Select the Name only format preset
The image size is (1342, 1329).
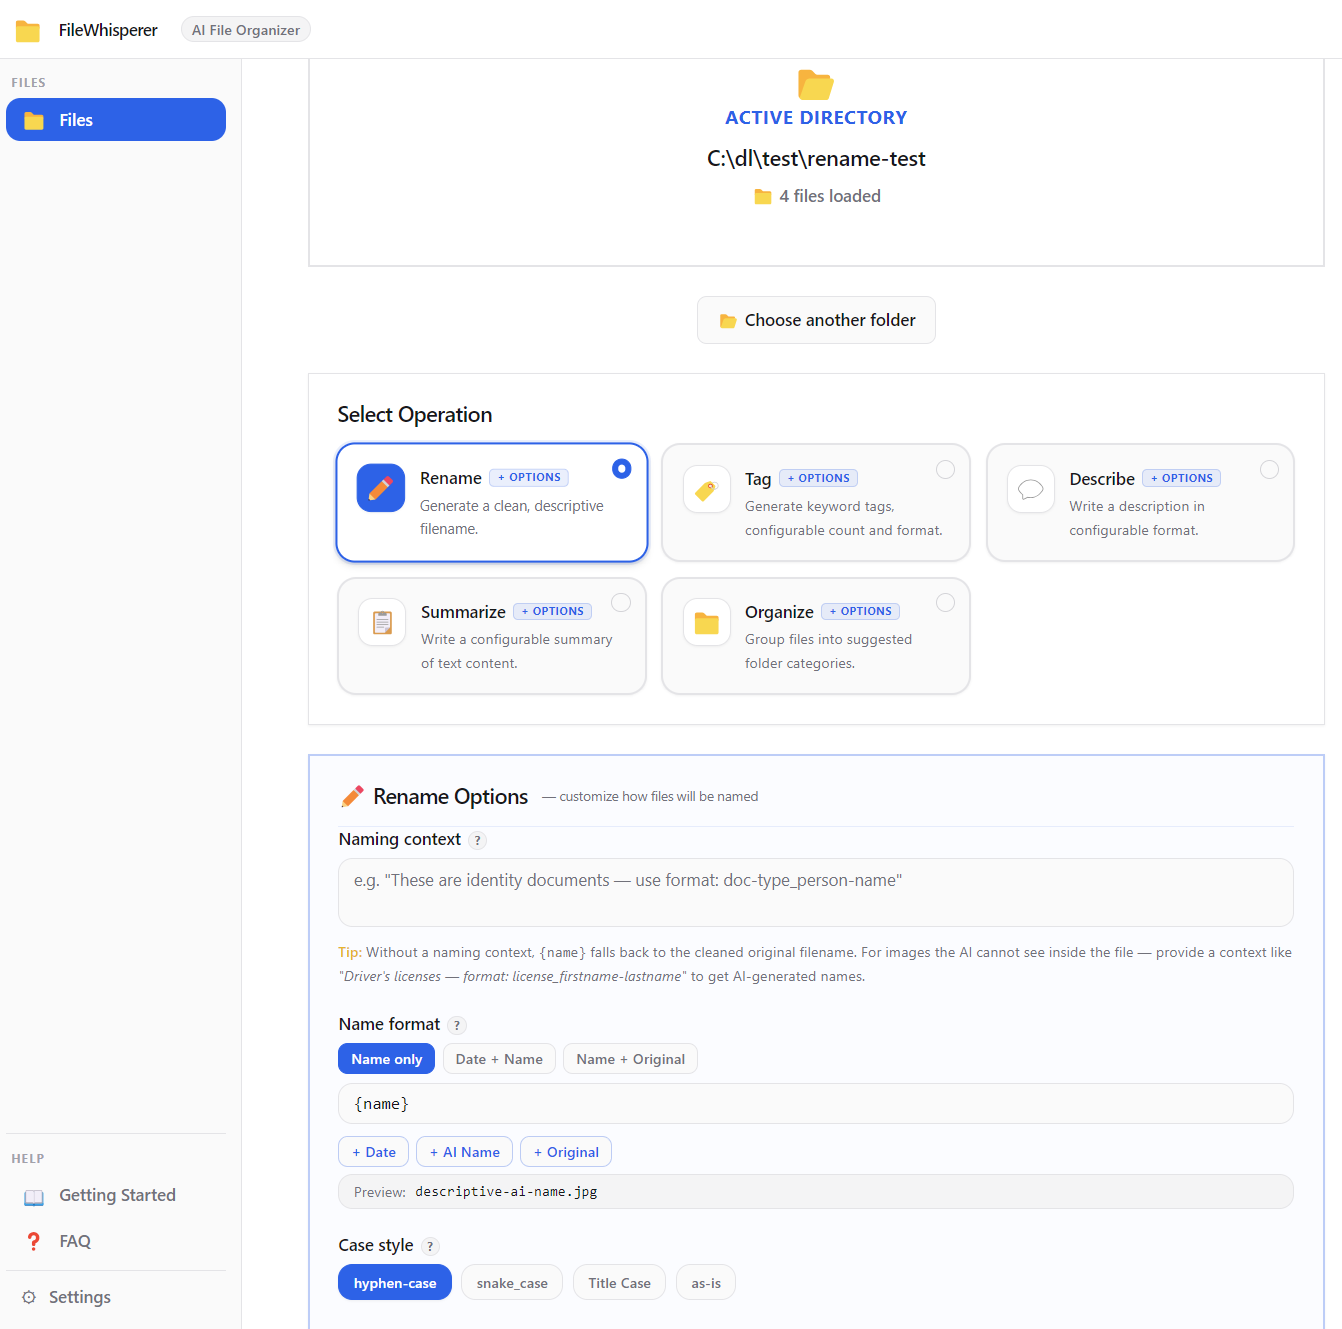point(386,1060)
